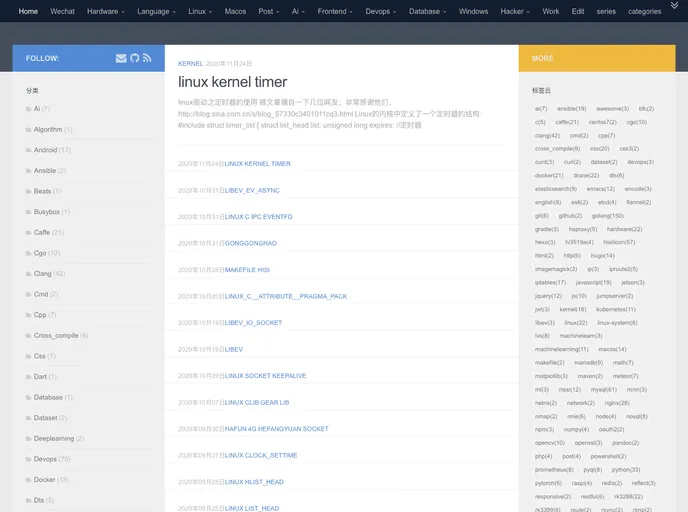688x512 pixels.
Task: Click the hisilicon(57) tag
Action: tap(619, 242)
